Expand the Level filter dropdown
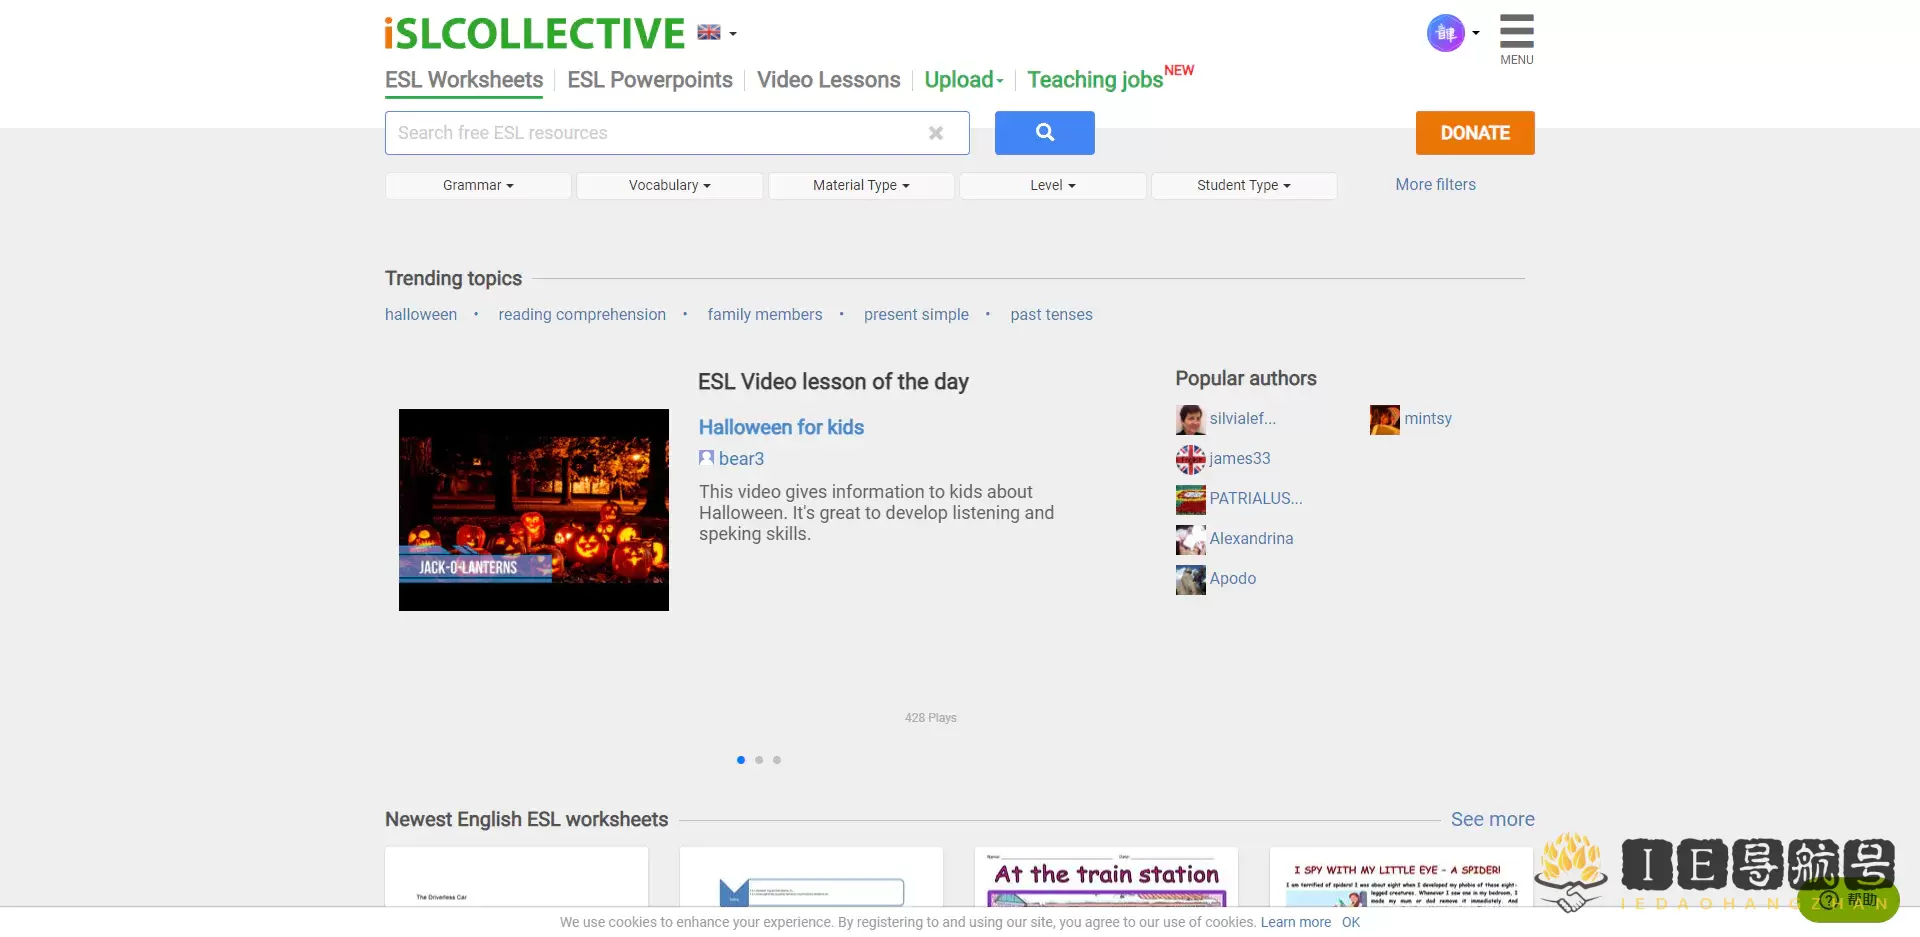This screenshot has width=1920, height=937. 1052,185
